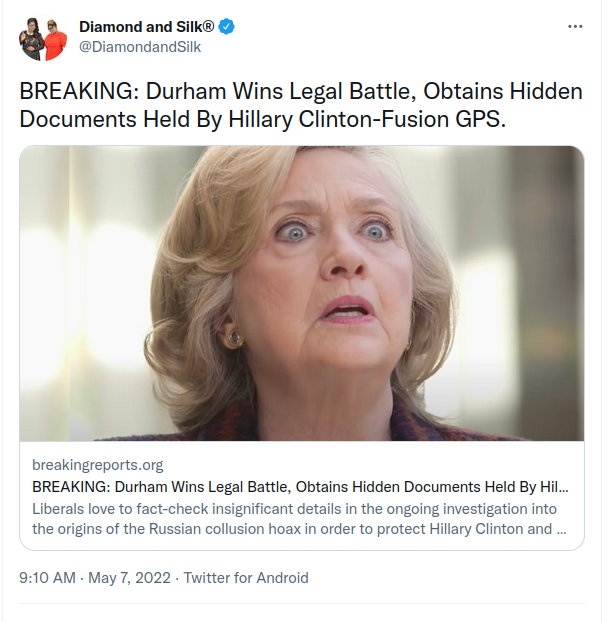The height and width of the screenshot is (622, 609).
Task: Open the link card preview photo
Action: coord(302,293)
